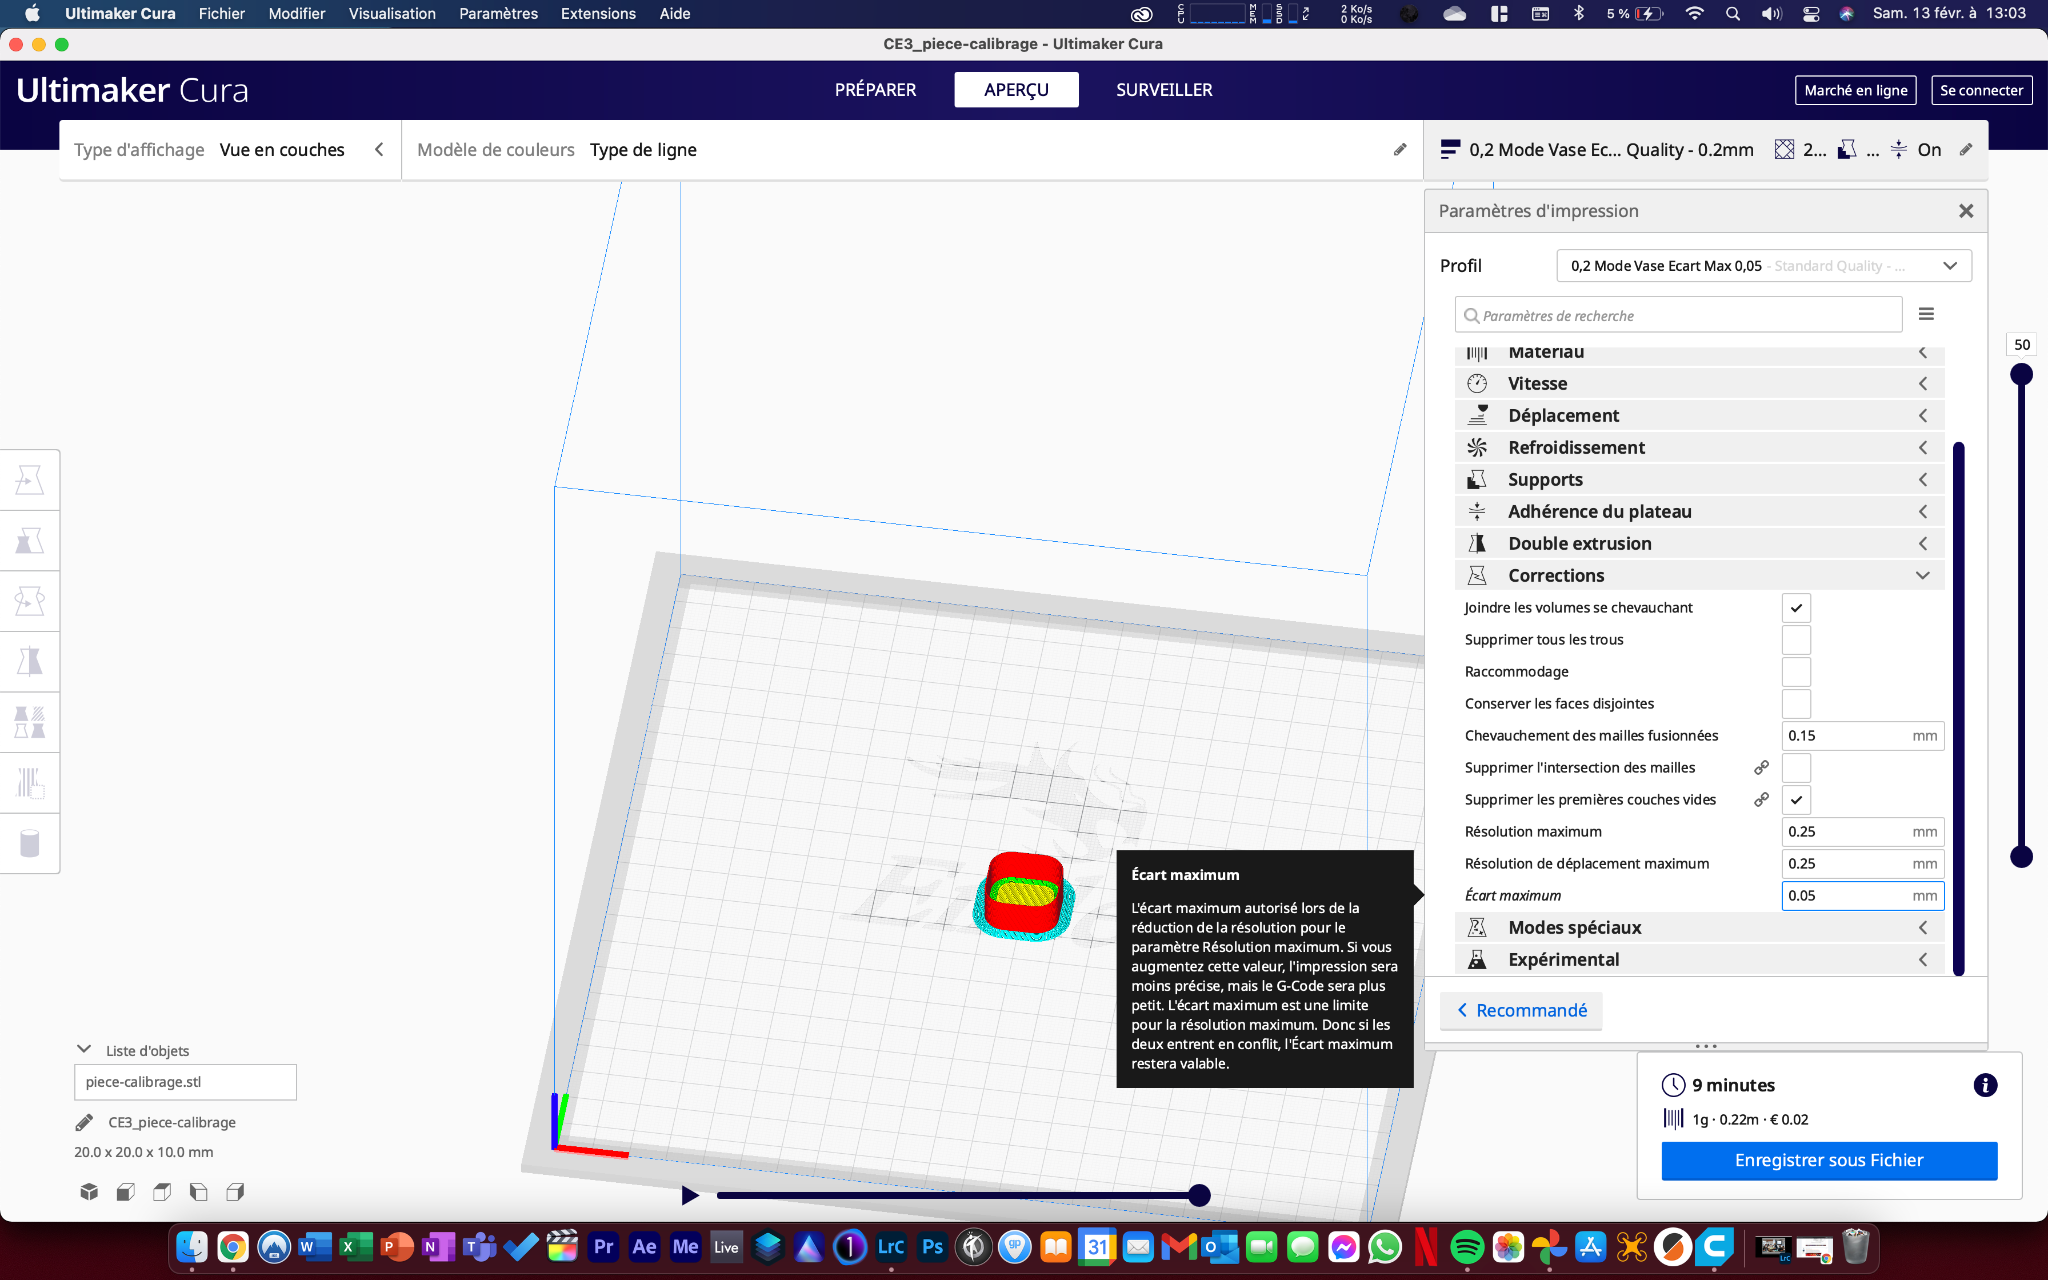Click the settings visibility hamburger menu icon

1926,314
